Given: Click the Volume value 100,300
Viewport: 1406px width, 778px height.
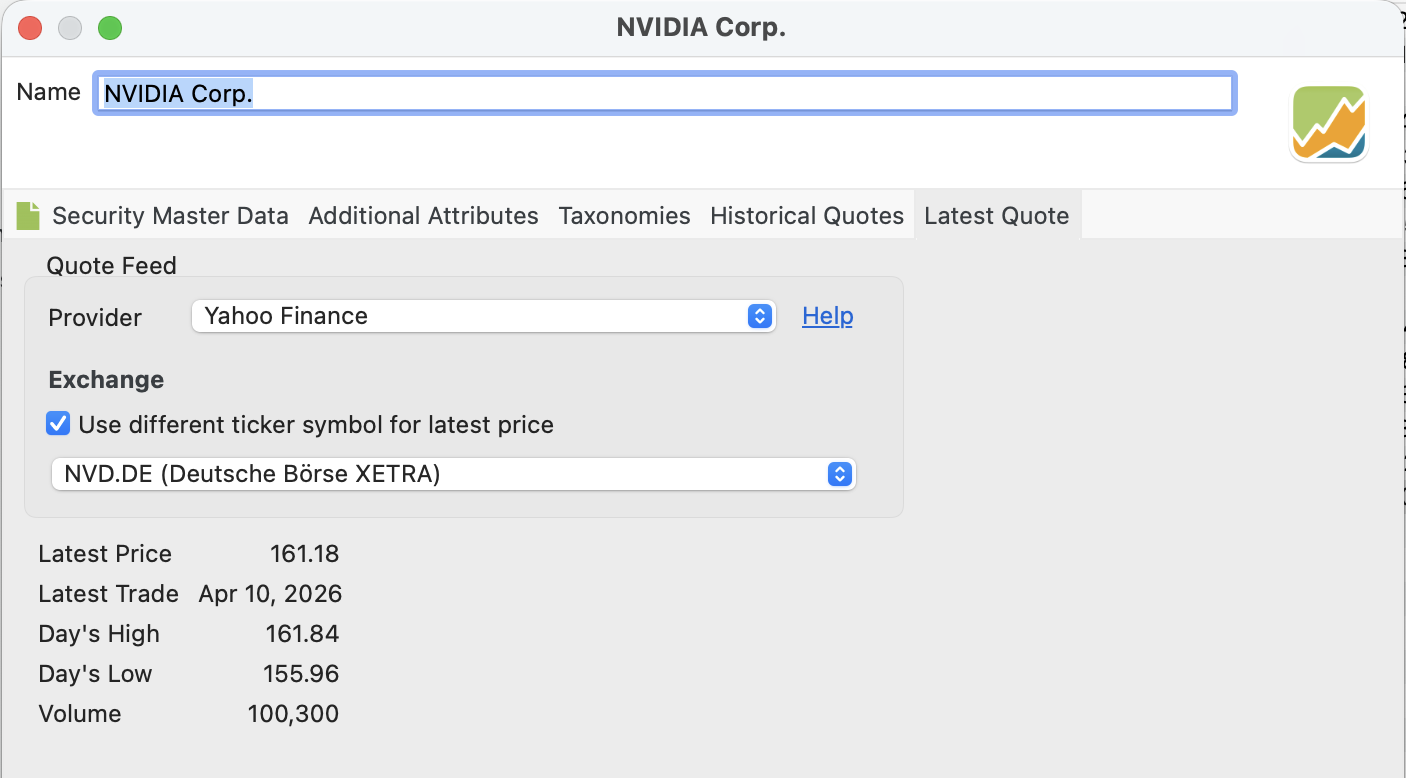Looking at the screenshot, I should pyautogui.click(x=293, y=714).
